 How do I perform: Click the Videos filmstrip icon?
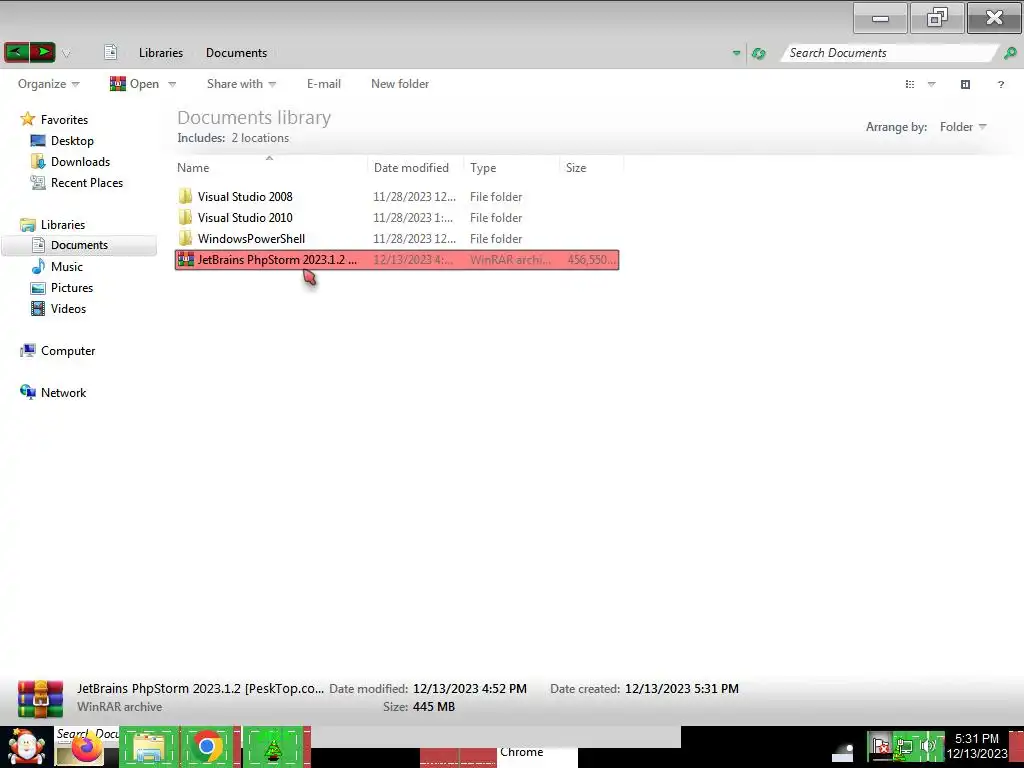39,308
